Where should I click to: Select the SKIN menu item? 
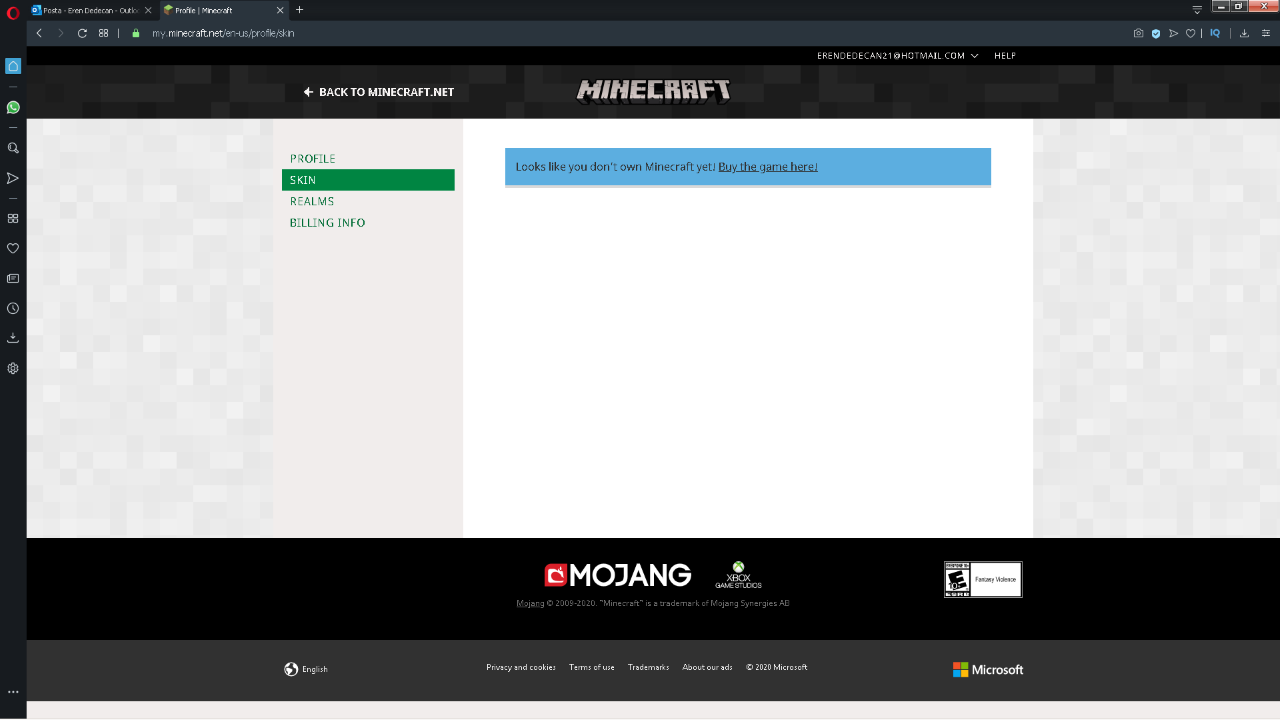point(368,180)
